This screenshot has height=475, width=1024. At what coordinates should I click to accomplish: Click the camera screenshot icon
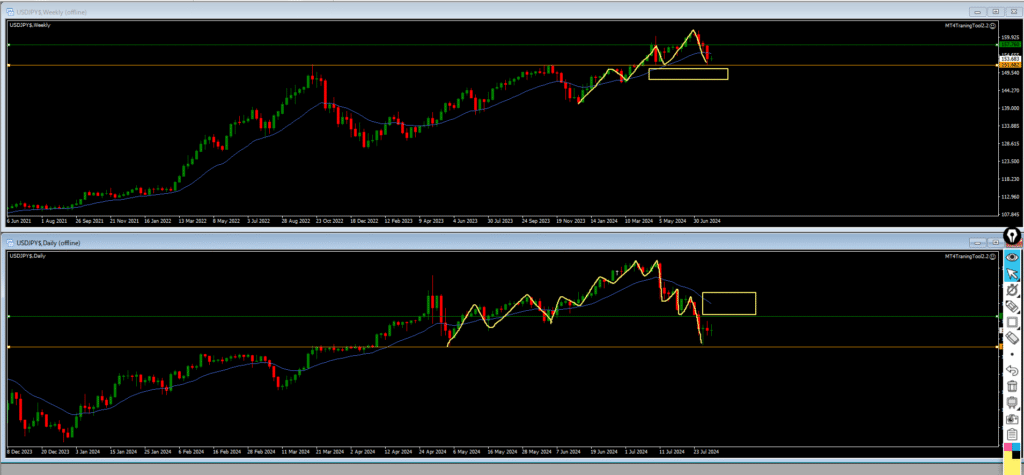pos(1012,418)
